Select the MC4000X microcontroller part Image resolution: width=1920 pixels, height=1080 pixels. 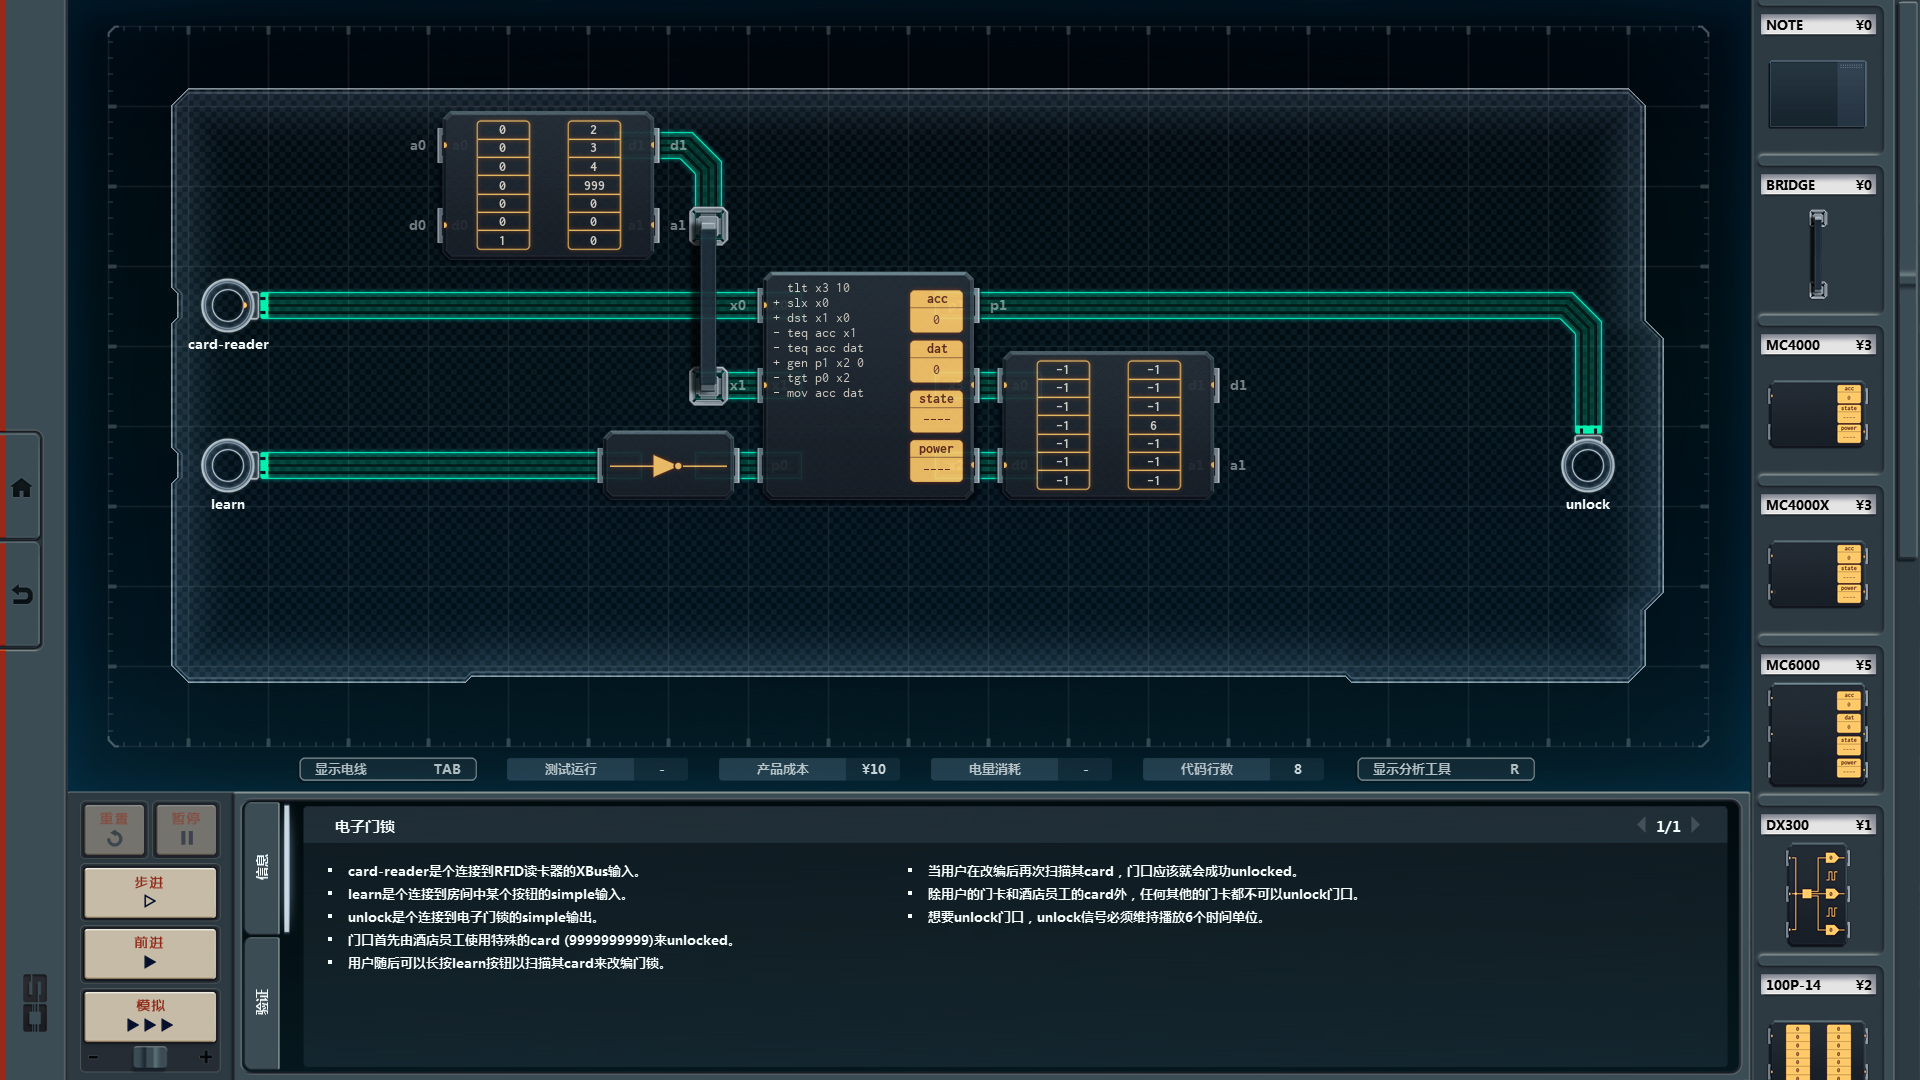pos(1817,573)
